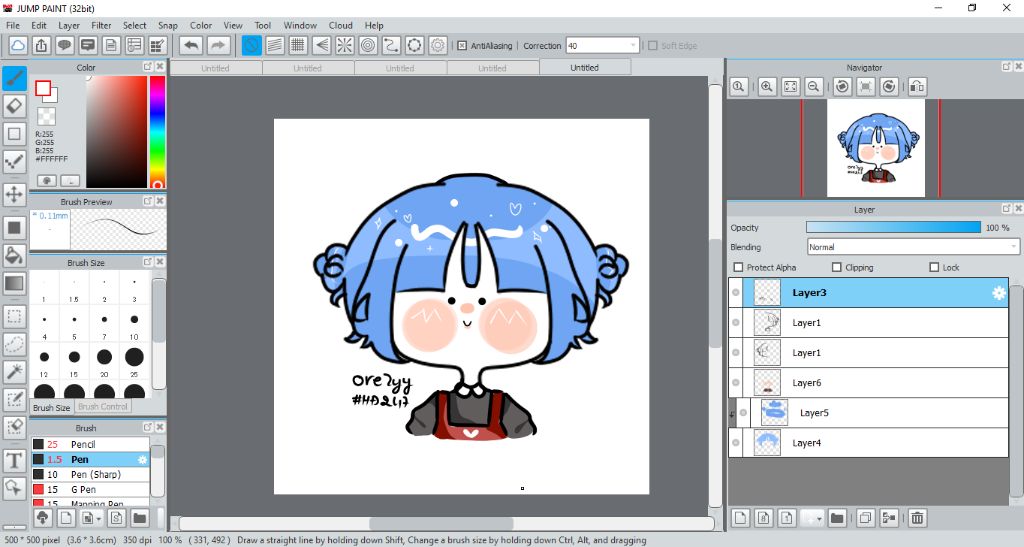Viewport: 1024px width, 547px height.
Task: Select the Bucket fill tool
Action: tap(14, 255)
